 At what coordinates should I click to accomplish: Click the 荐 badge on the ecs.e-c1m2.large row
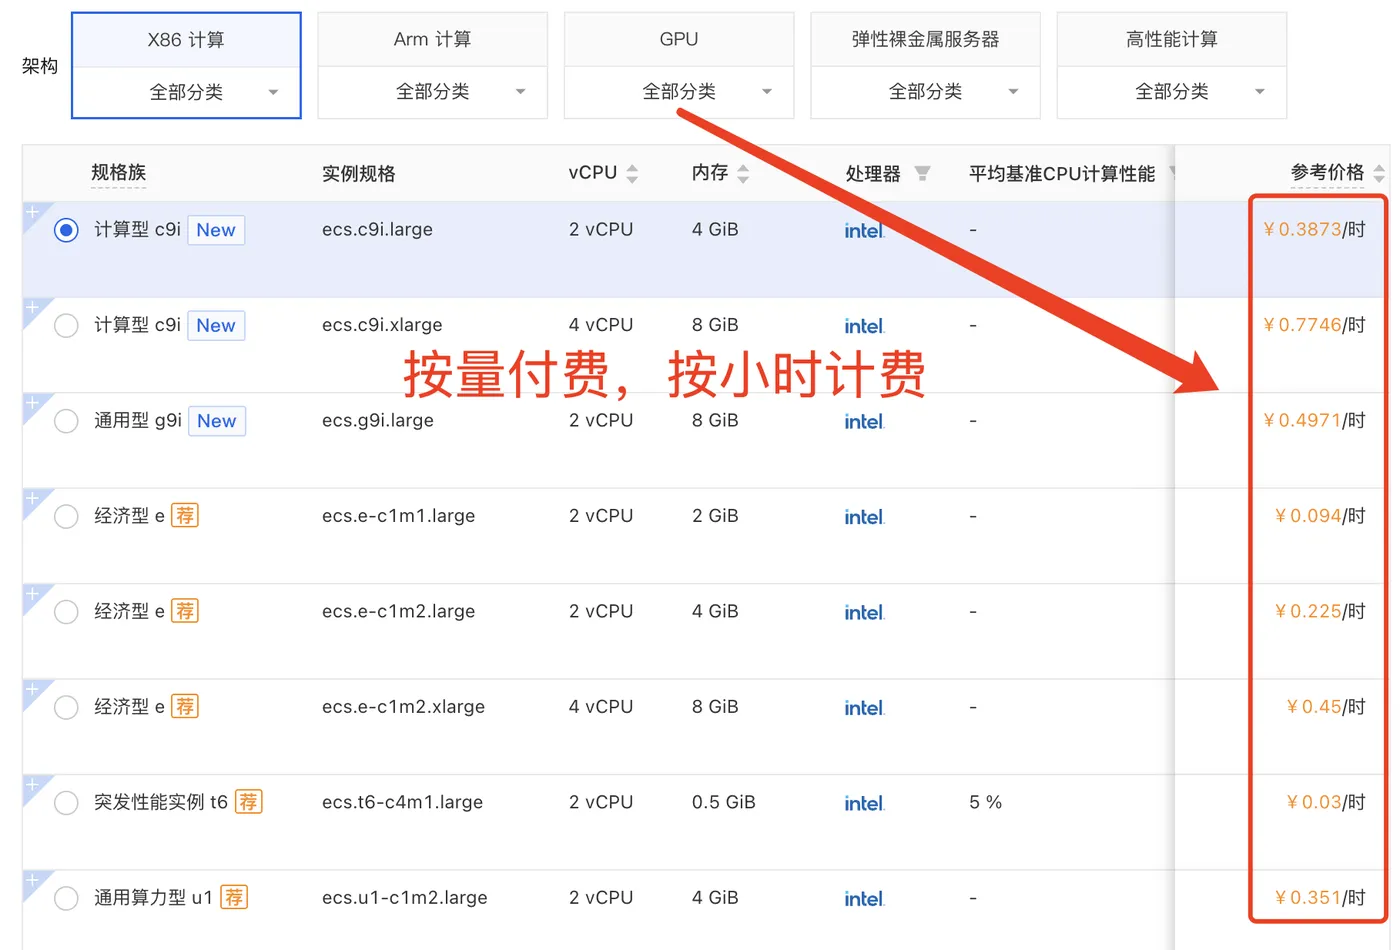point(185,611)
